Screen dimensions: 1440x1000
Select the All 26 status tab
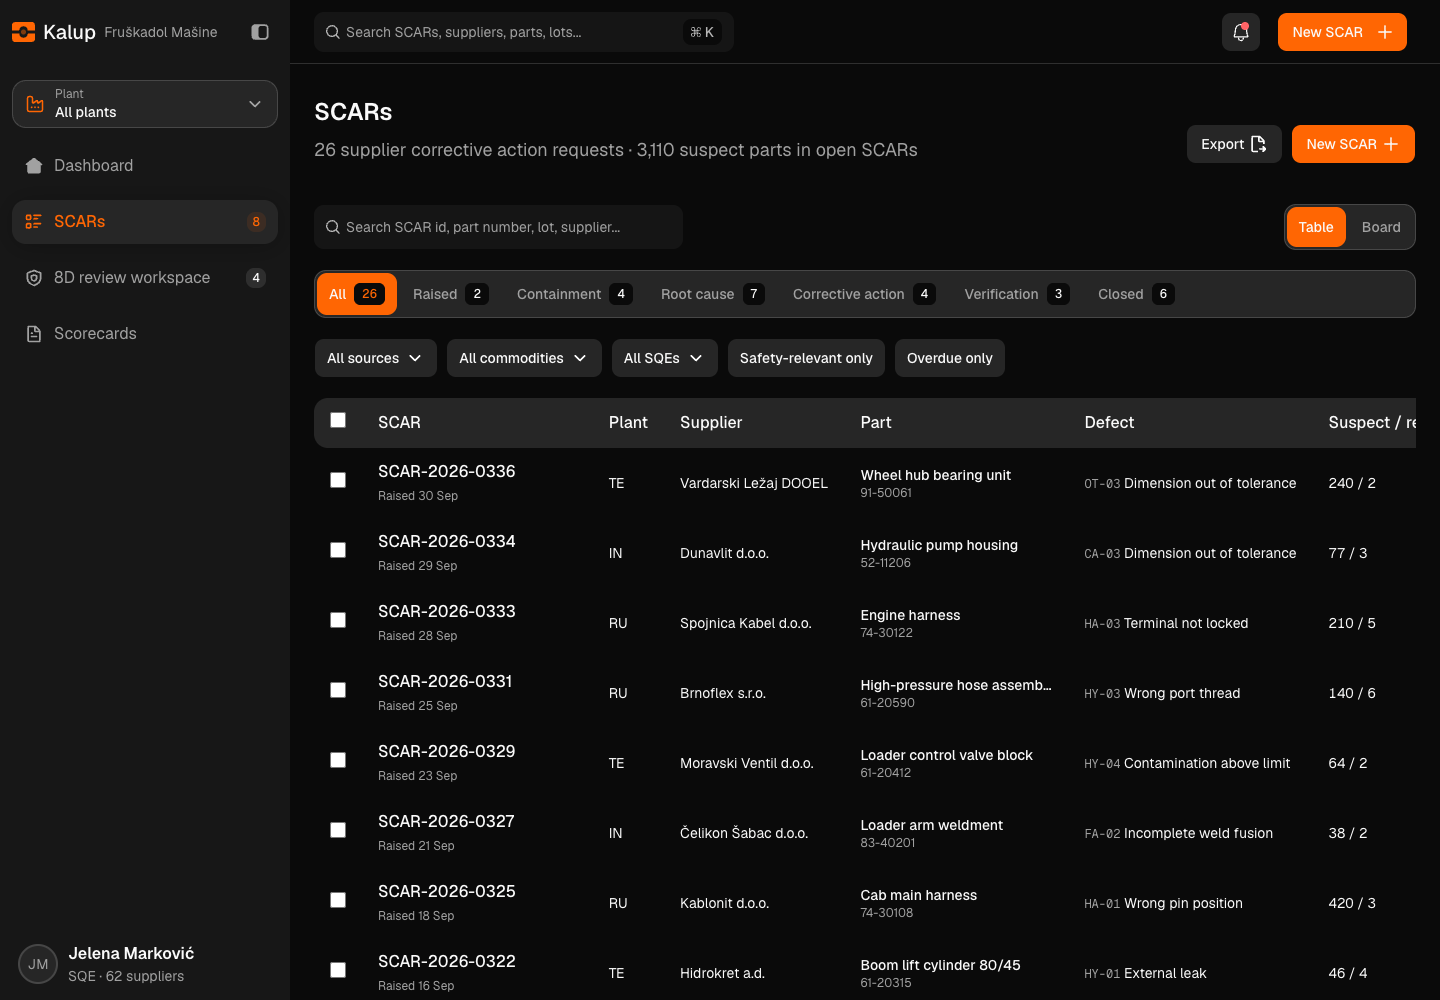point(357,294)
